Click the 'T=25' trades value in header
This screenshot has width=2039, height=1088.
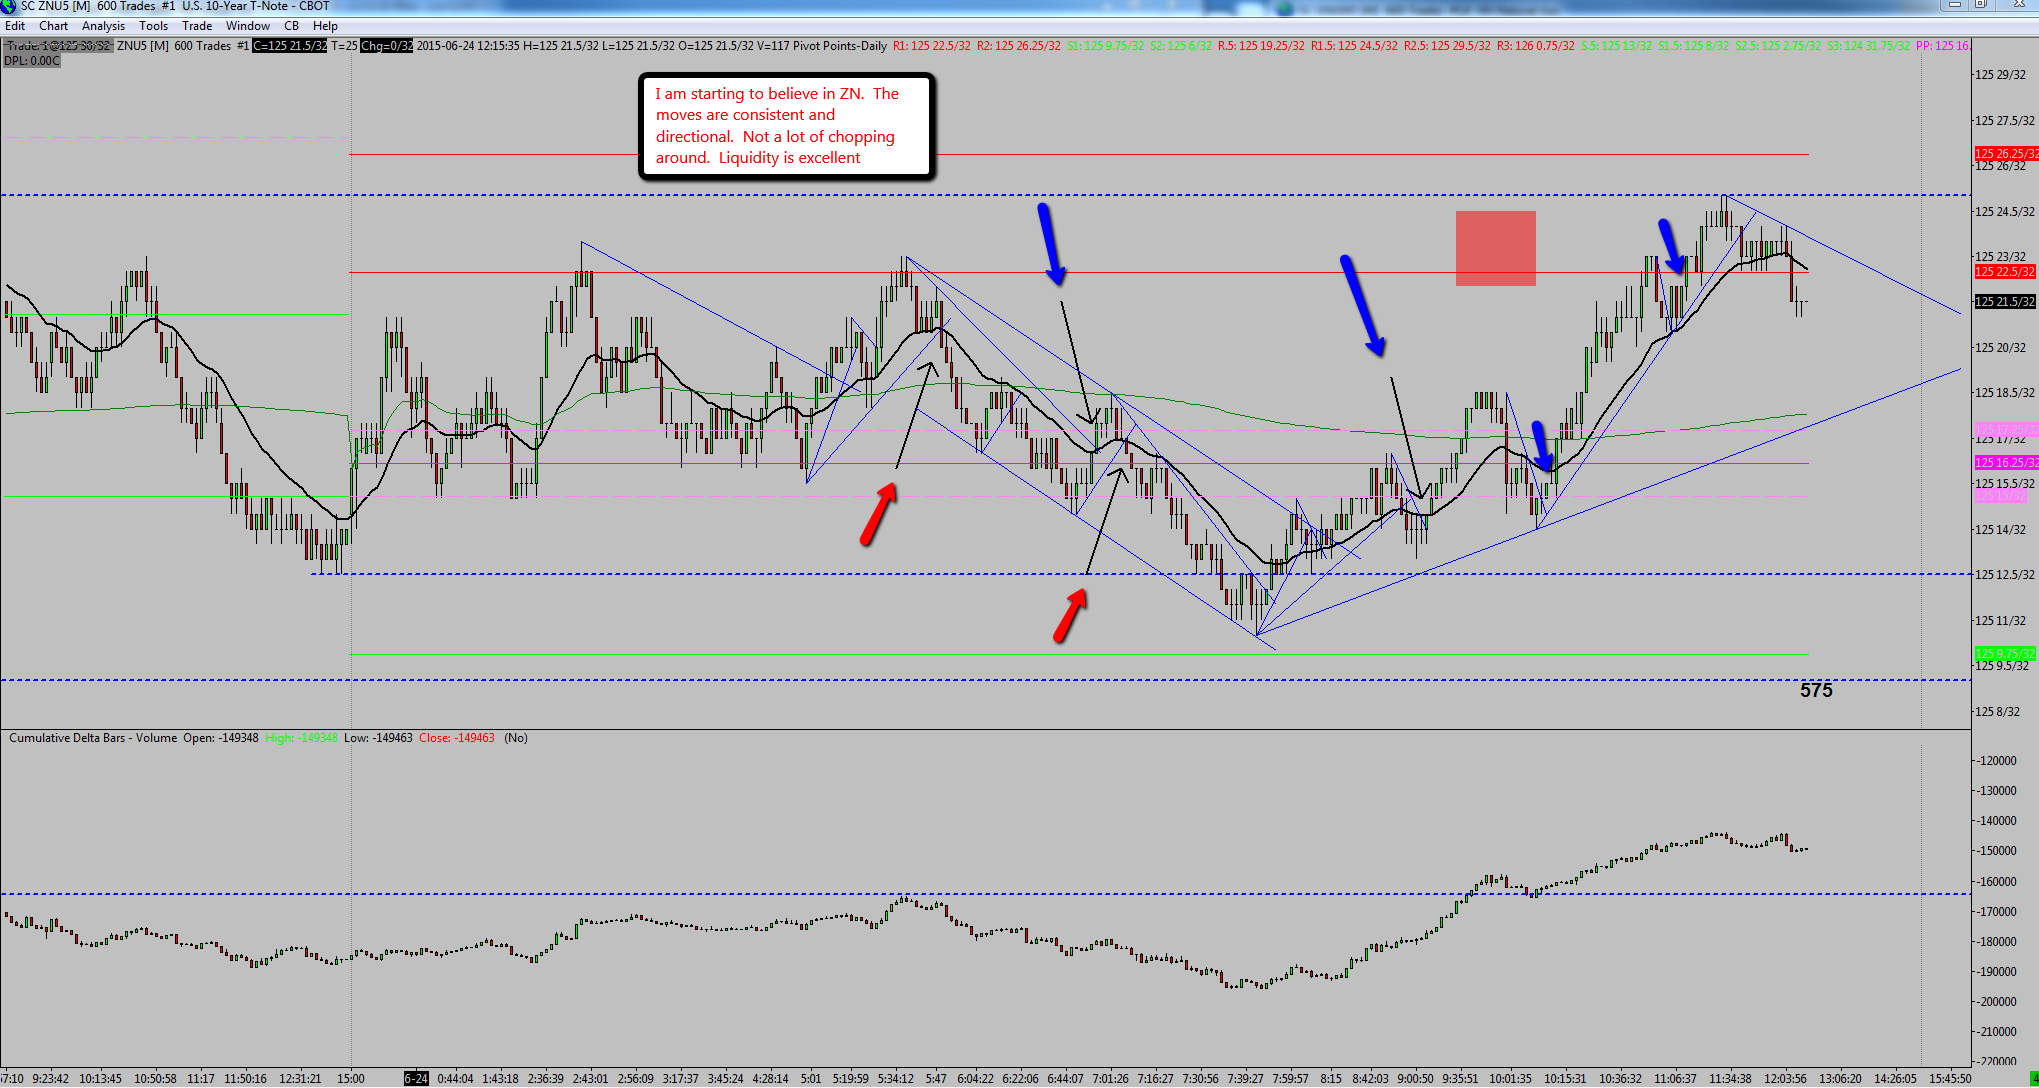344,46
